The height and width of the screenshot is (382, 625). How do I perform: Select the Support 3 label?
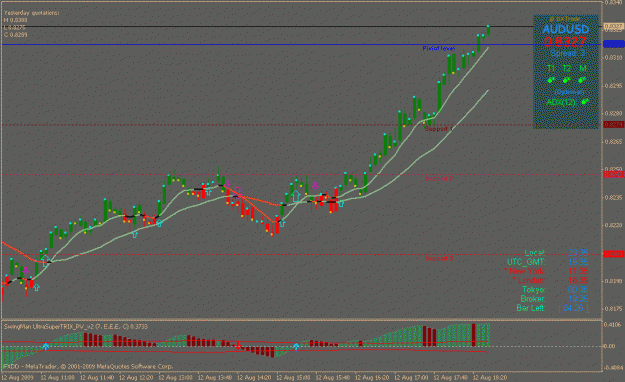pyautogui.click(x=439, y=258)
